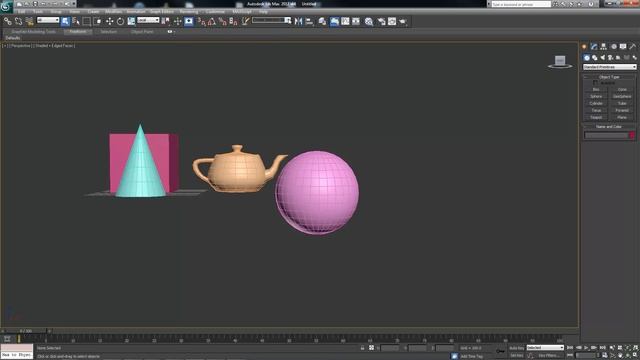Open the Tools menu
The width and height of the screenshot is (640, 360).
tap(38, 12)
